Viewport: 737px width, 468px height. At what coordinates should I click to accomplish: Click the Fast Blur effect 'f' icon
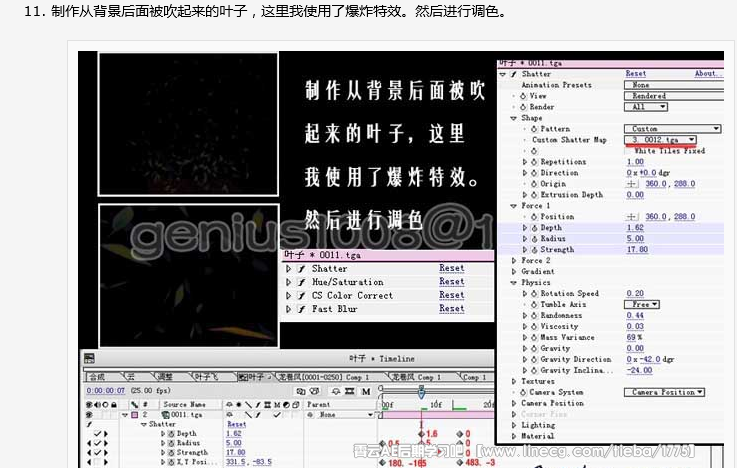(302, 309)
